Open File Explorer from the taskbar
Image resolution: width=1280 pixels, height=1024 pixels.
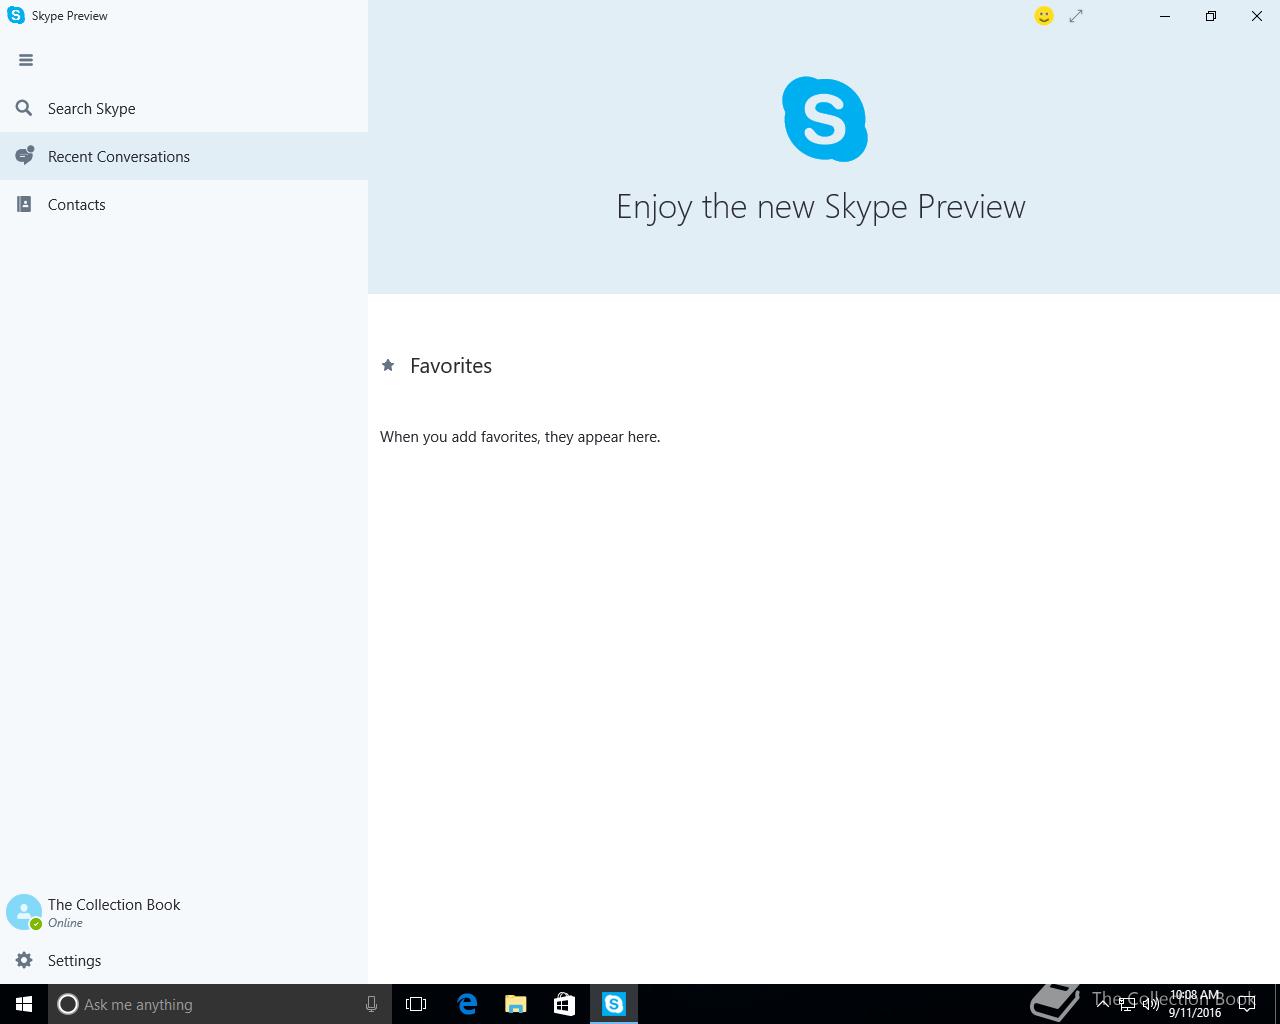pos(515,1004)
